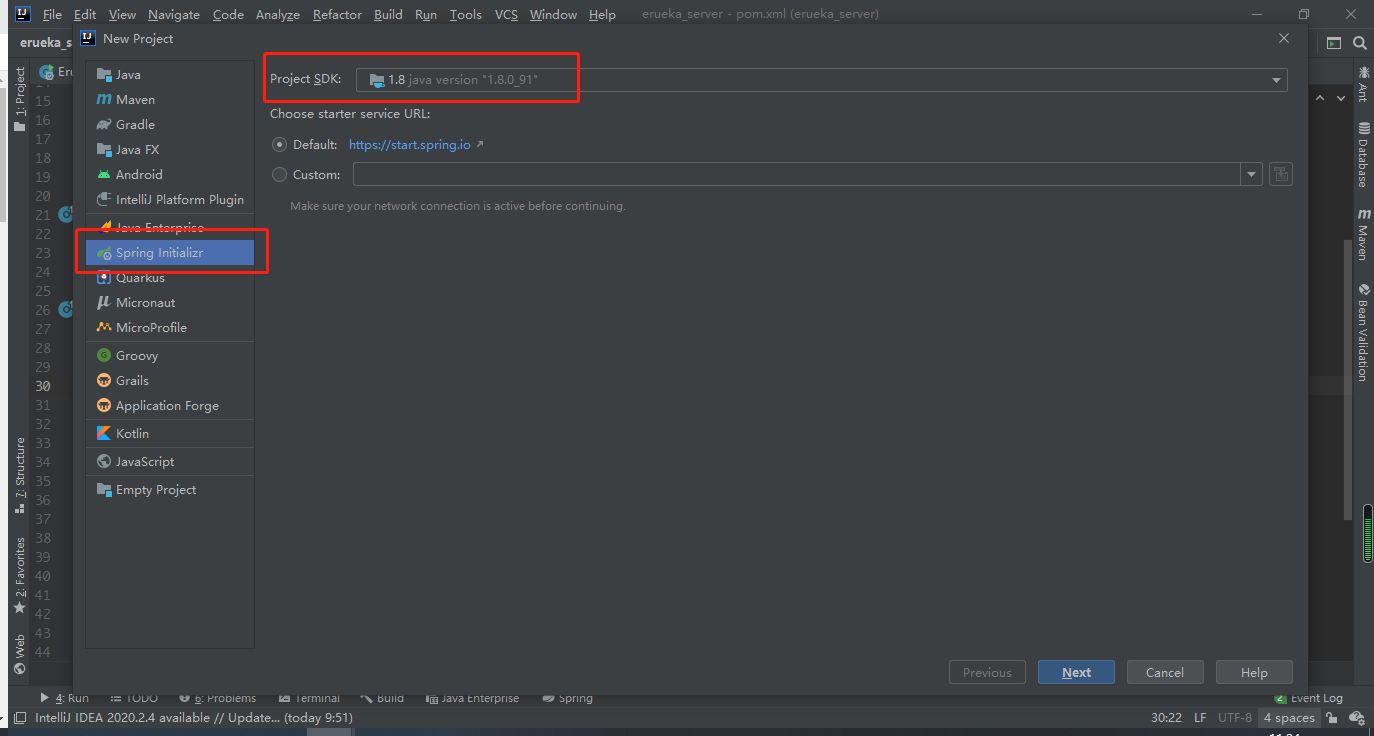1374x736 pixels.
Task: Open the Database tool window
Action: click(x=1363, y=156)
